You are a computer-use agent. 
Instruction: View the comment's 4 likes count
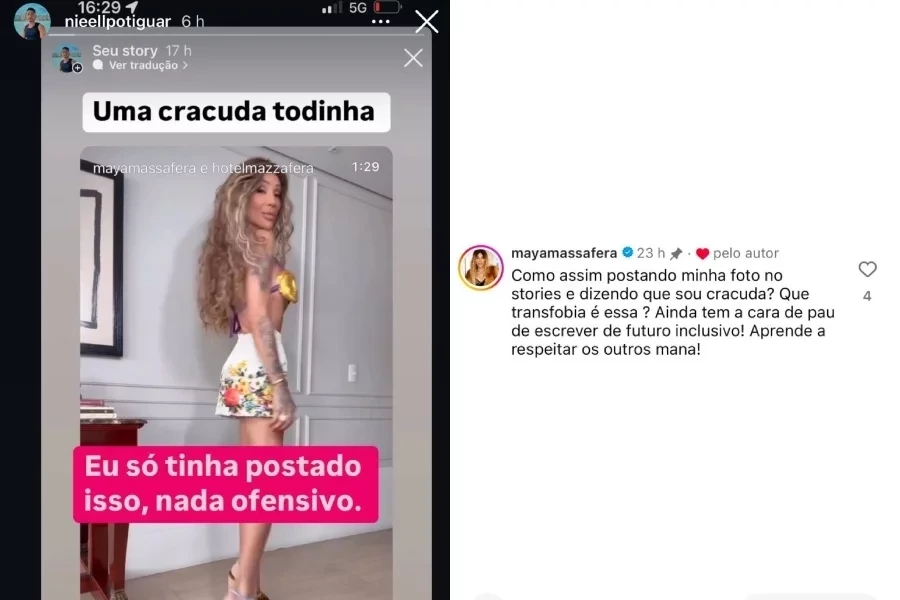(867, 296)
